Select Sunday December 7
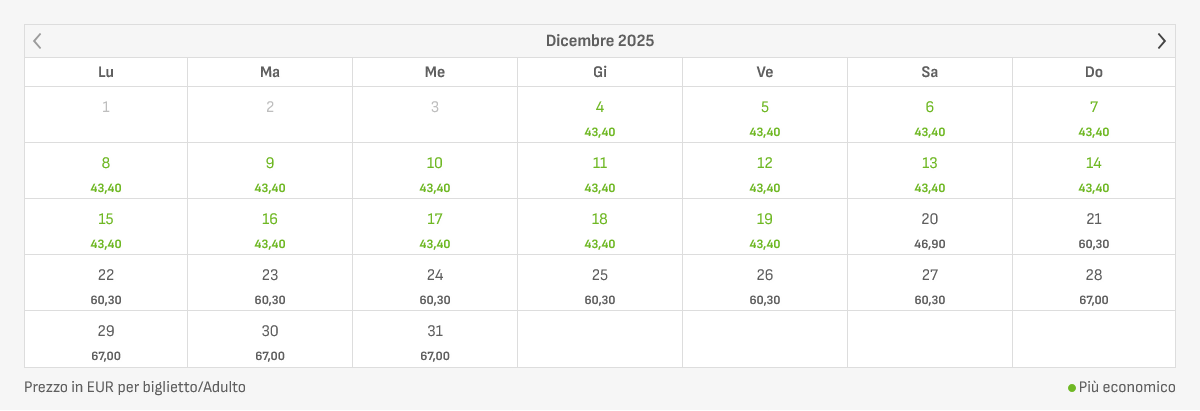Screen dimensions: 1200x411 (1094, 115)
